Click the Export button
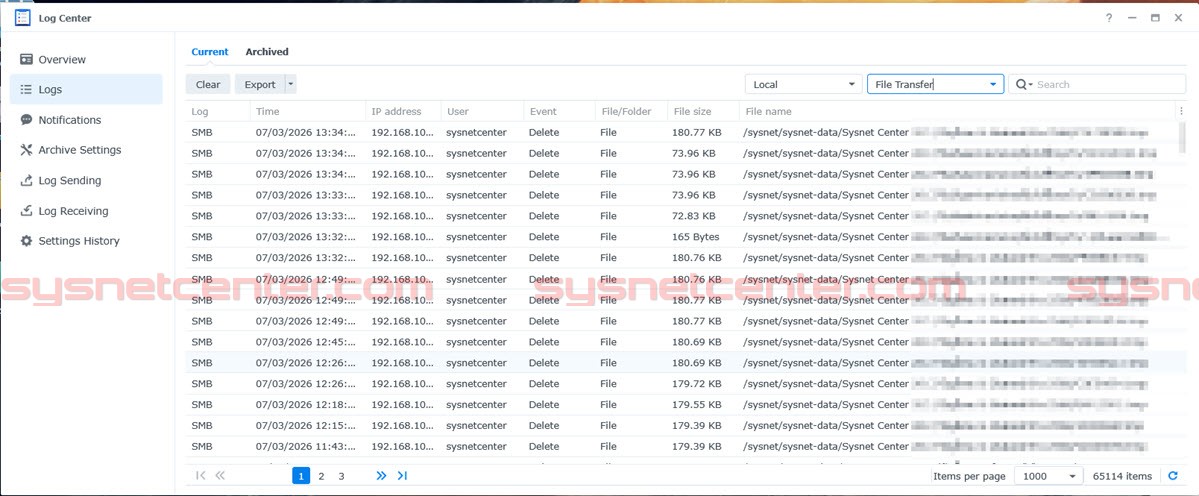Viewport: 1199px width, 496px height. [x=260, y=85]
